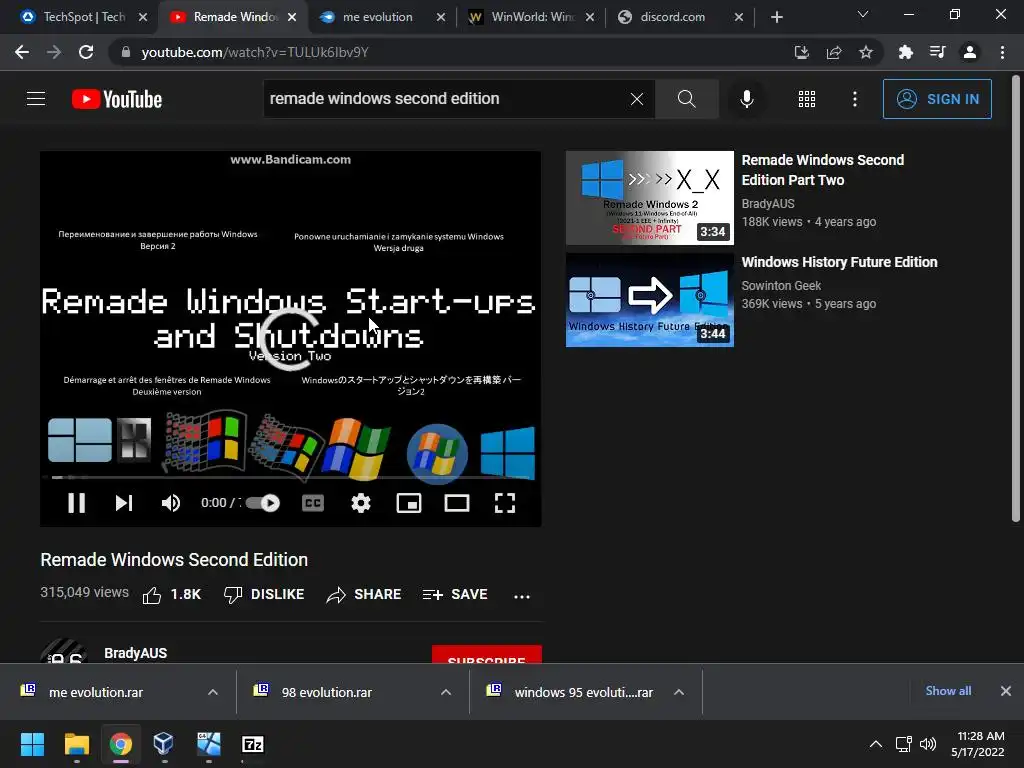Skip to the next video
The height and width of the screenshot is (768, 1024).
(x=124, y=503)
